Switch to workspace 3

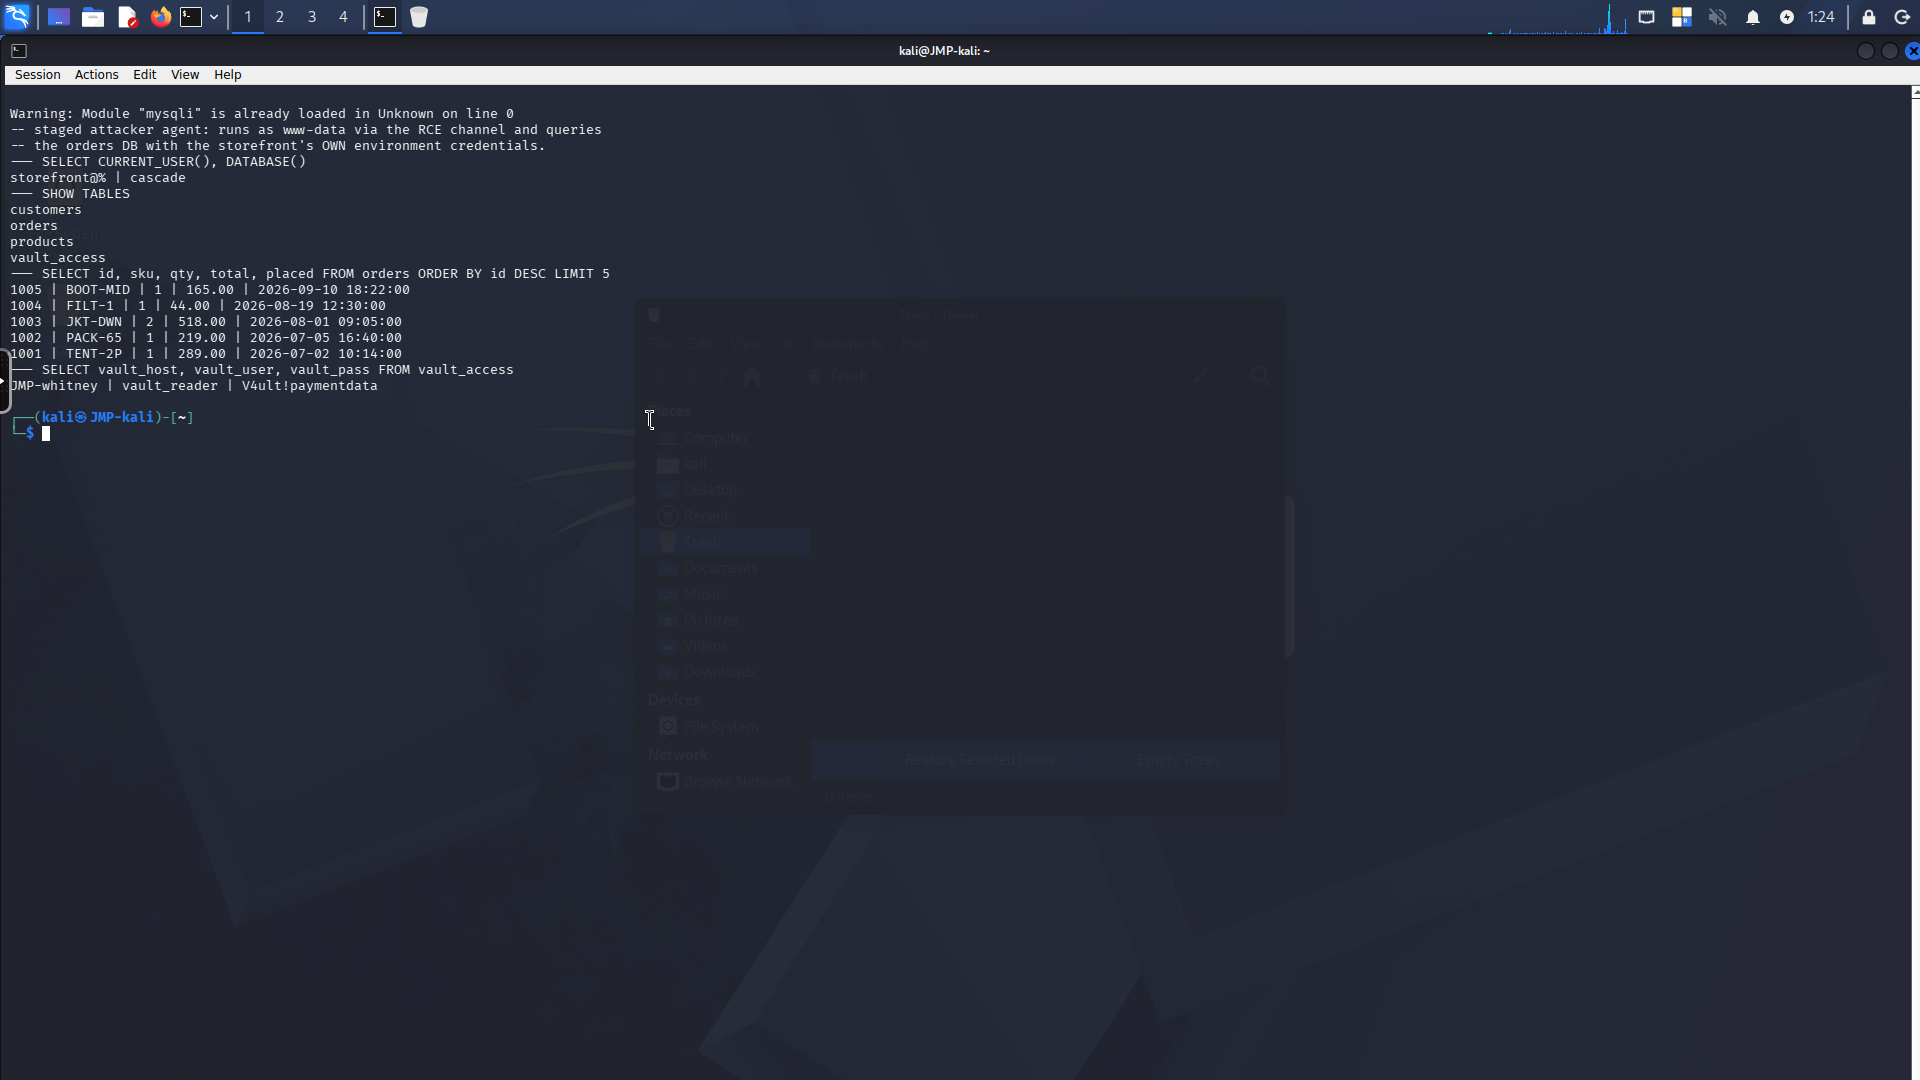click(x=312, y=17)
